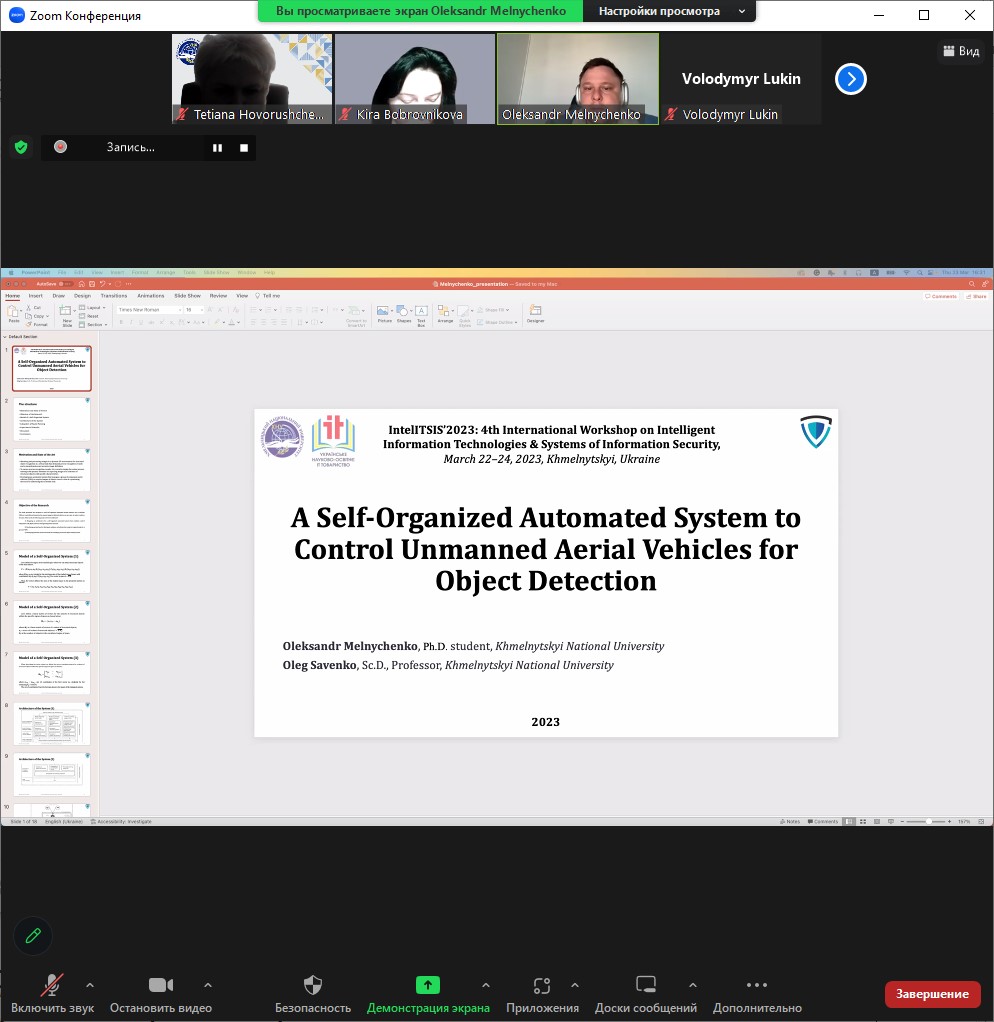The width and height of the screenshot is (994, 1022).
Task: Expand audio options arrow next to microphone
Action: pyautogui.click(x=90, y=985)
